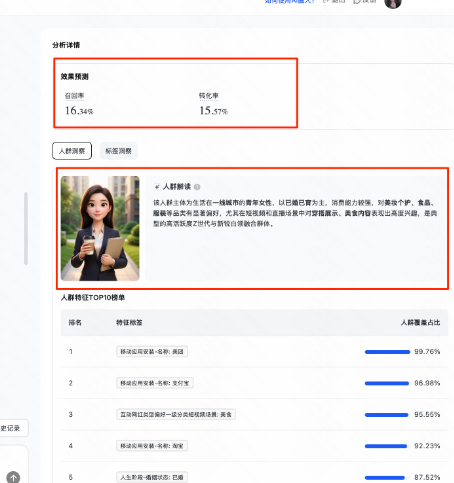Click the 效果预测 heading

tap(74, 77)
